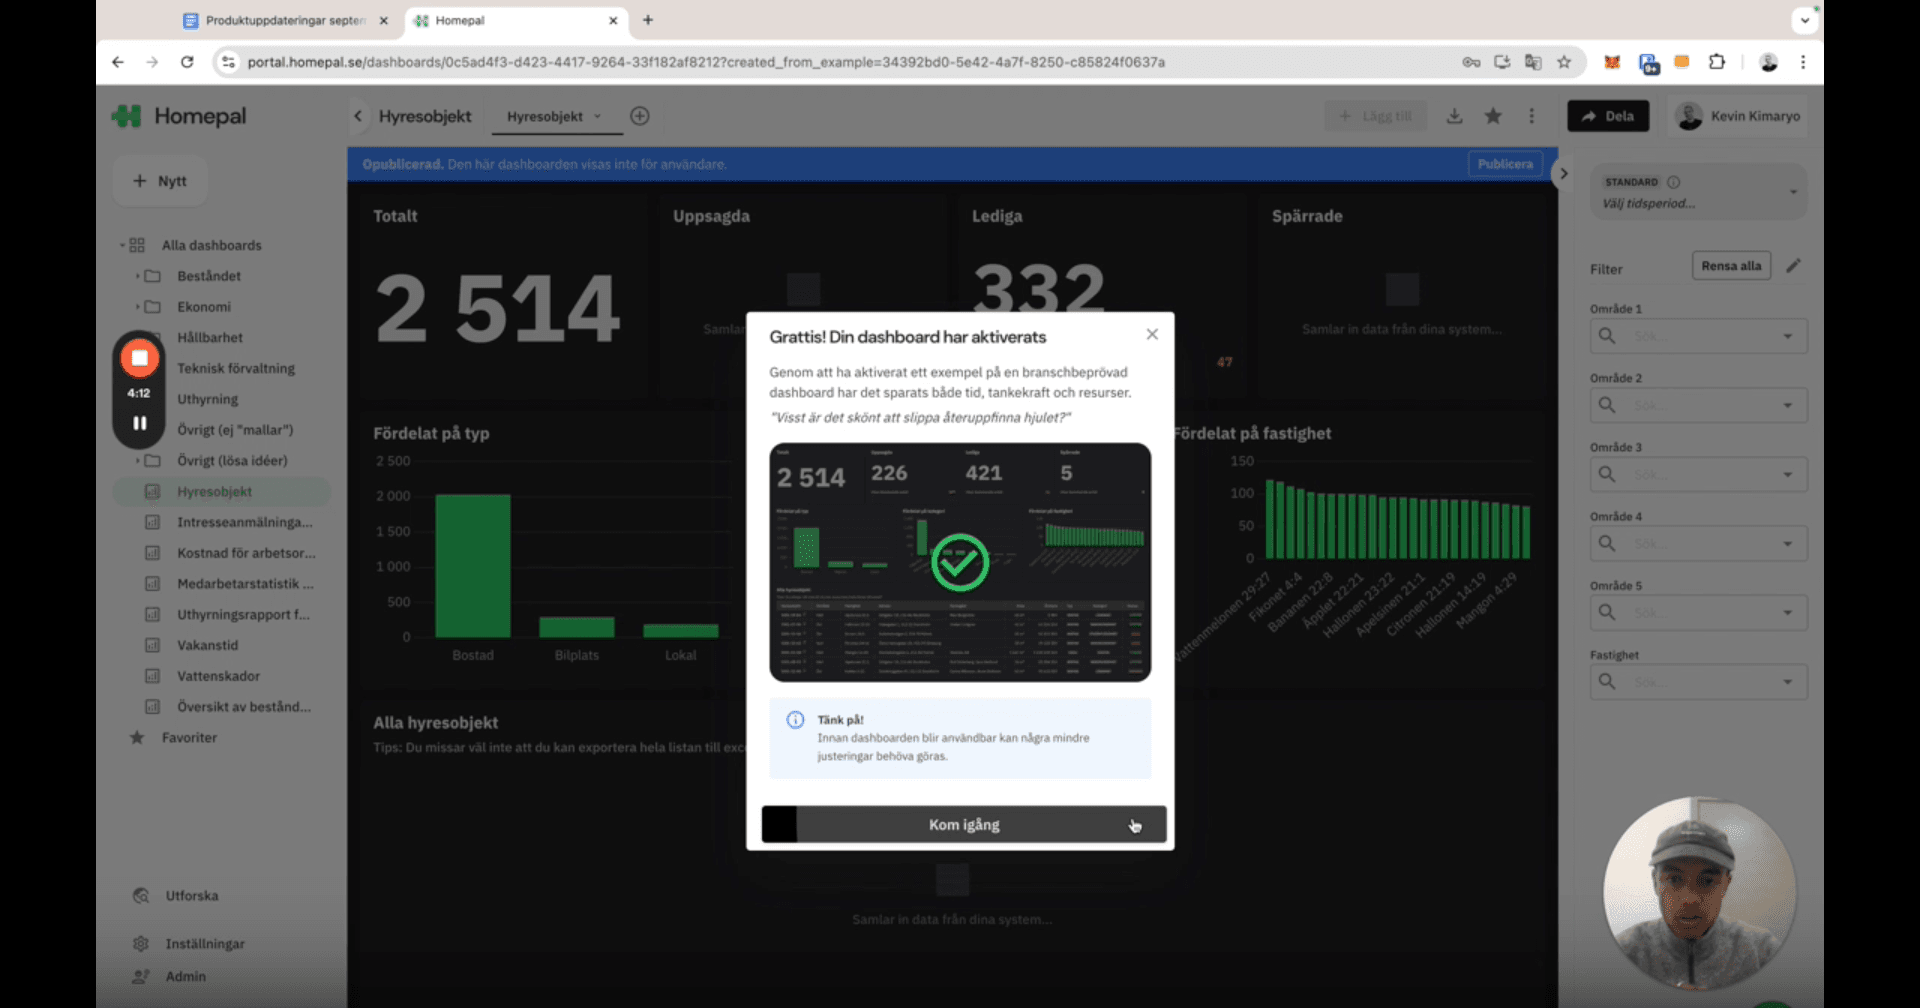Viewport: 1920px width, 1008px height.
Task: Reload the browser page
Action: [x=187, y=62]
